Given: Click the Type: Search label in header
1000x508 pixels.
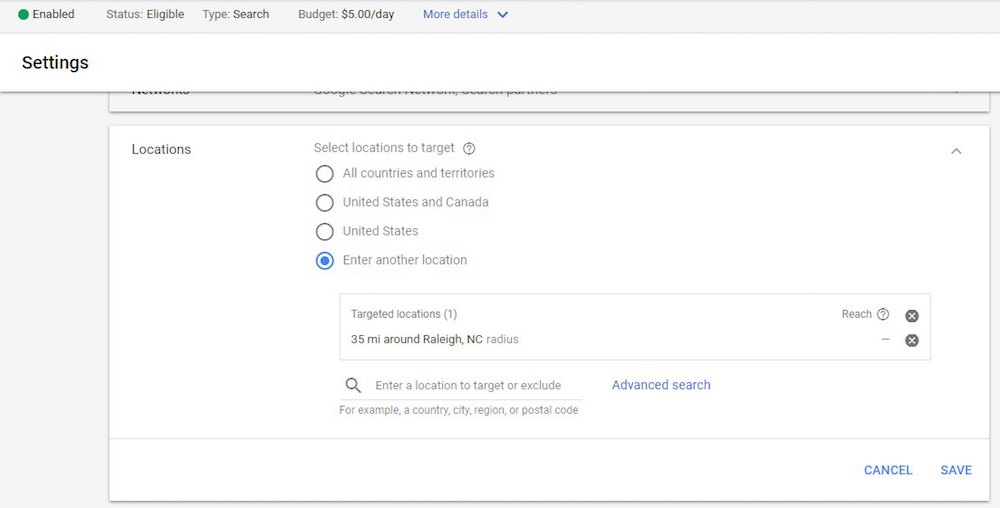Looking at the screenshot, I should (235, 15).
